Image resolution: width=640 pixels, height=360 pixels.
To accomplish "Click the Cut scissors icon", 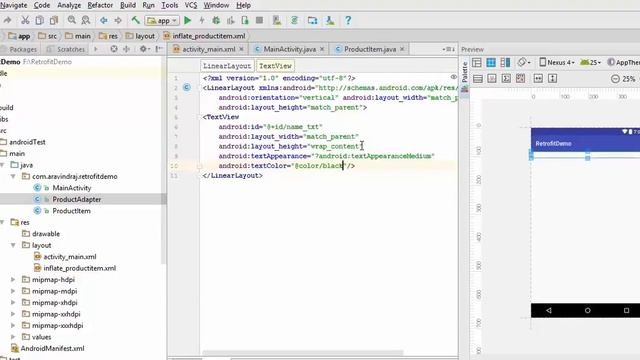I will pyautogui.click(x=25, y=20).
